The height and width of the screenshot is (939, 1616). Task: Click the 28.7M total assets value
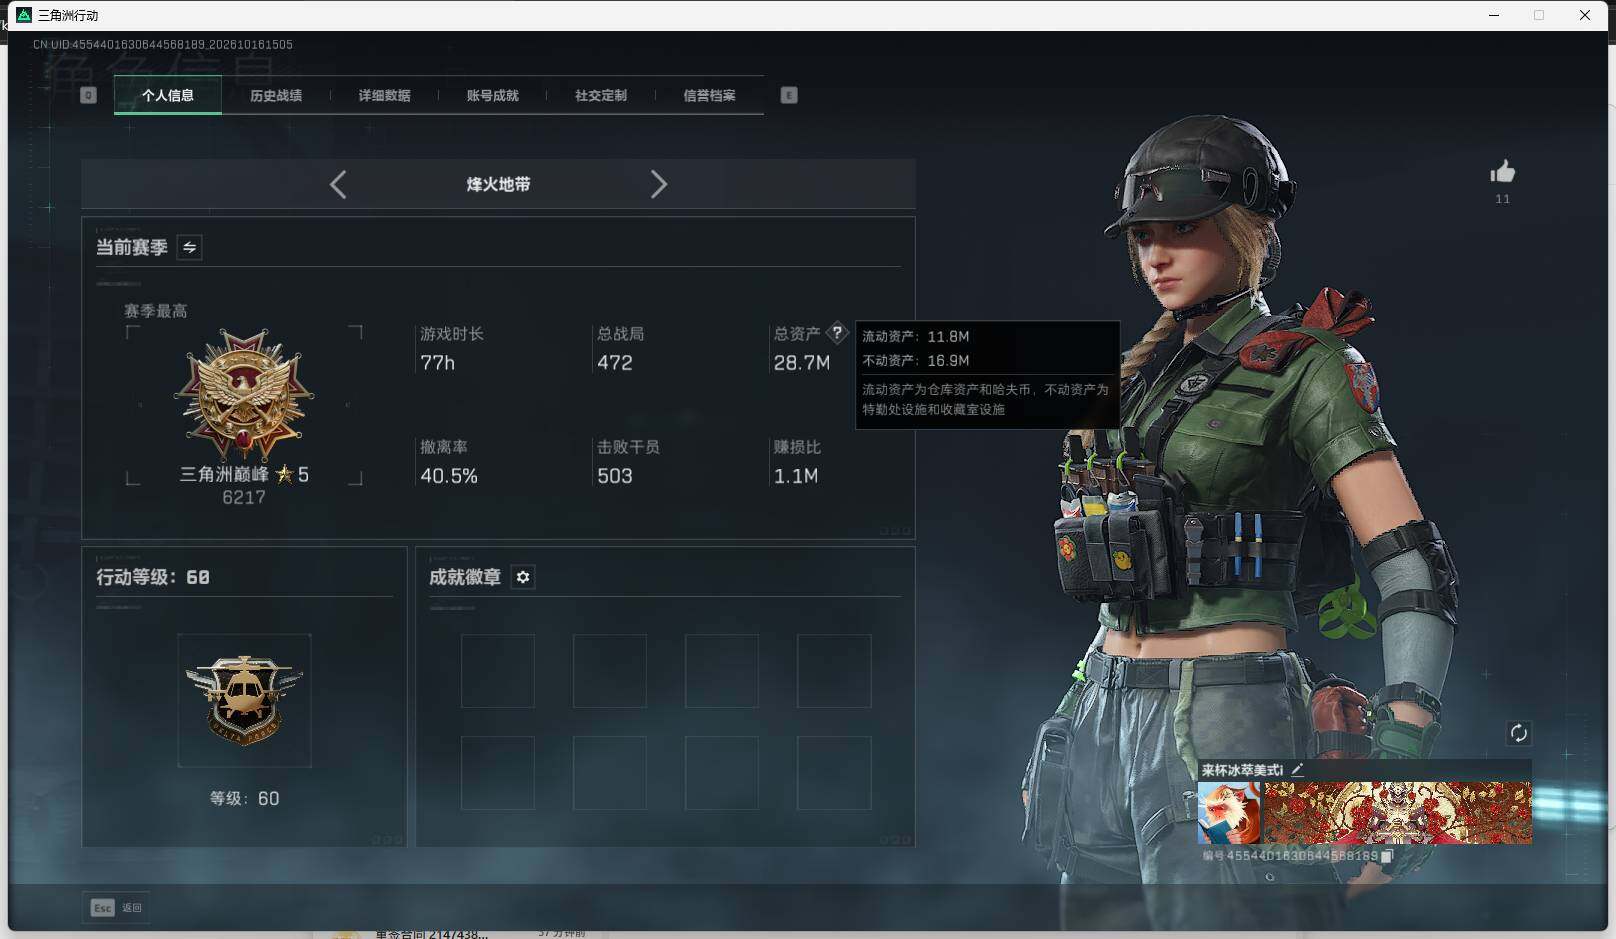click(801, 363)
